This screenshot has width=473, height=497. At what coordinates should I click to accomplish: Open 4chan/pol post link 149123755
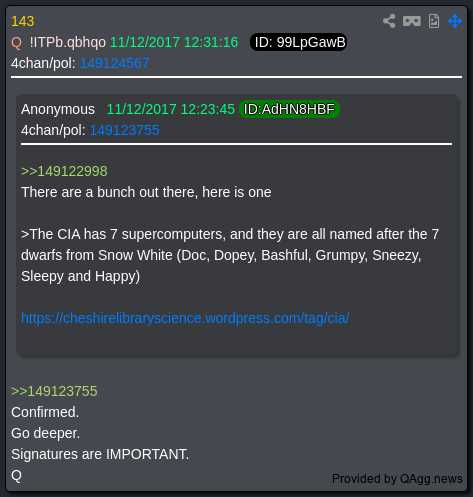tap(125, 130)
